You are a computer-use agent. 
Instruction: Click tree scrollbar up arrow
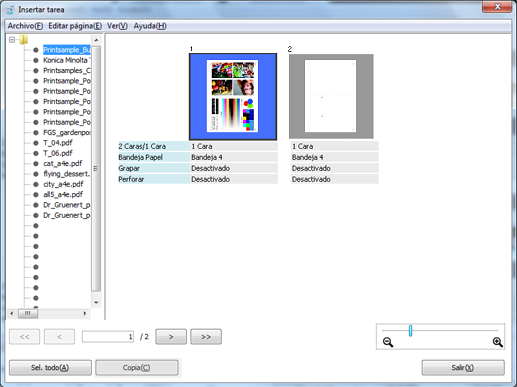(x=96, y=40)
